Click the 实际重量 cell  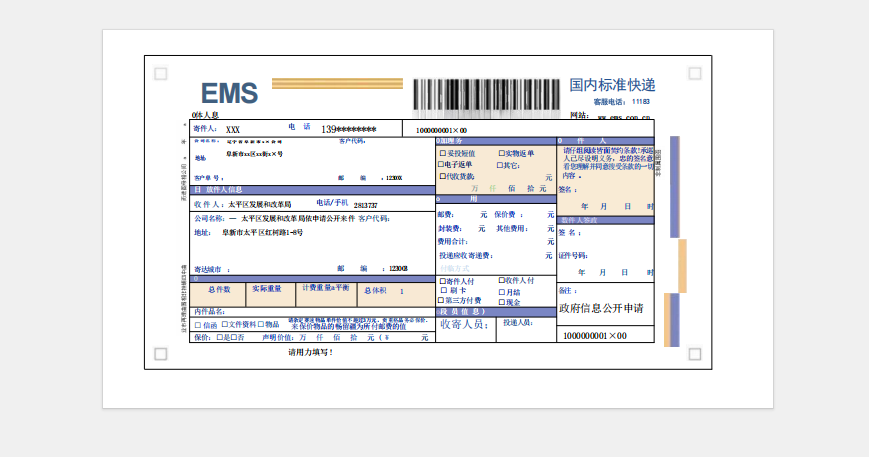270,295
